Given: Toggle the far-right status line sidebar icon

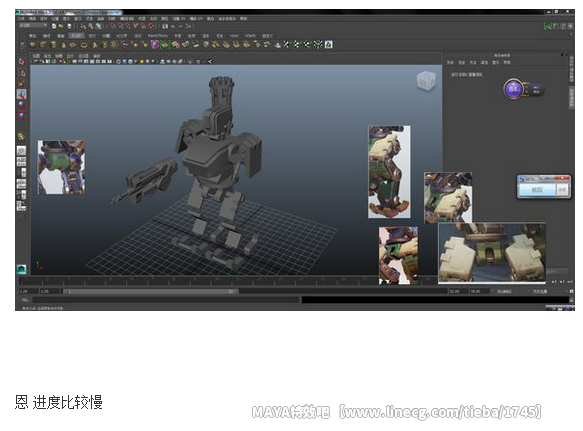Looking at the screenshot, I should (x=570, y=26).
